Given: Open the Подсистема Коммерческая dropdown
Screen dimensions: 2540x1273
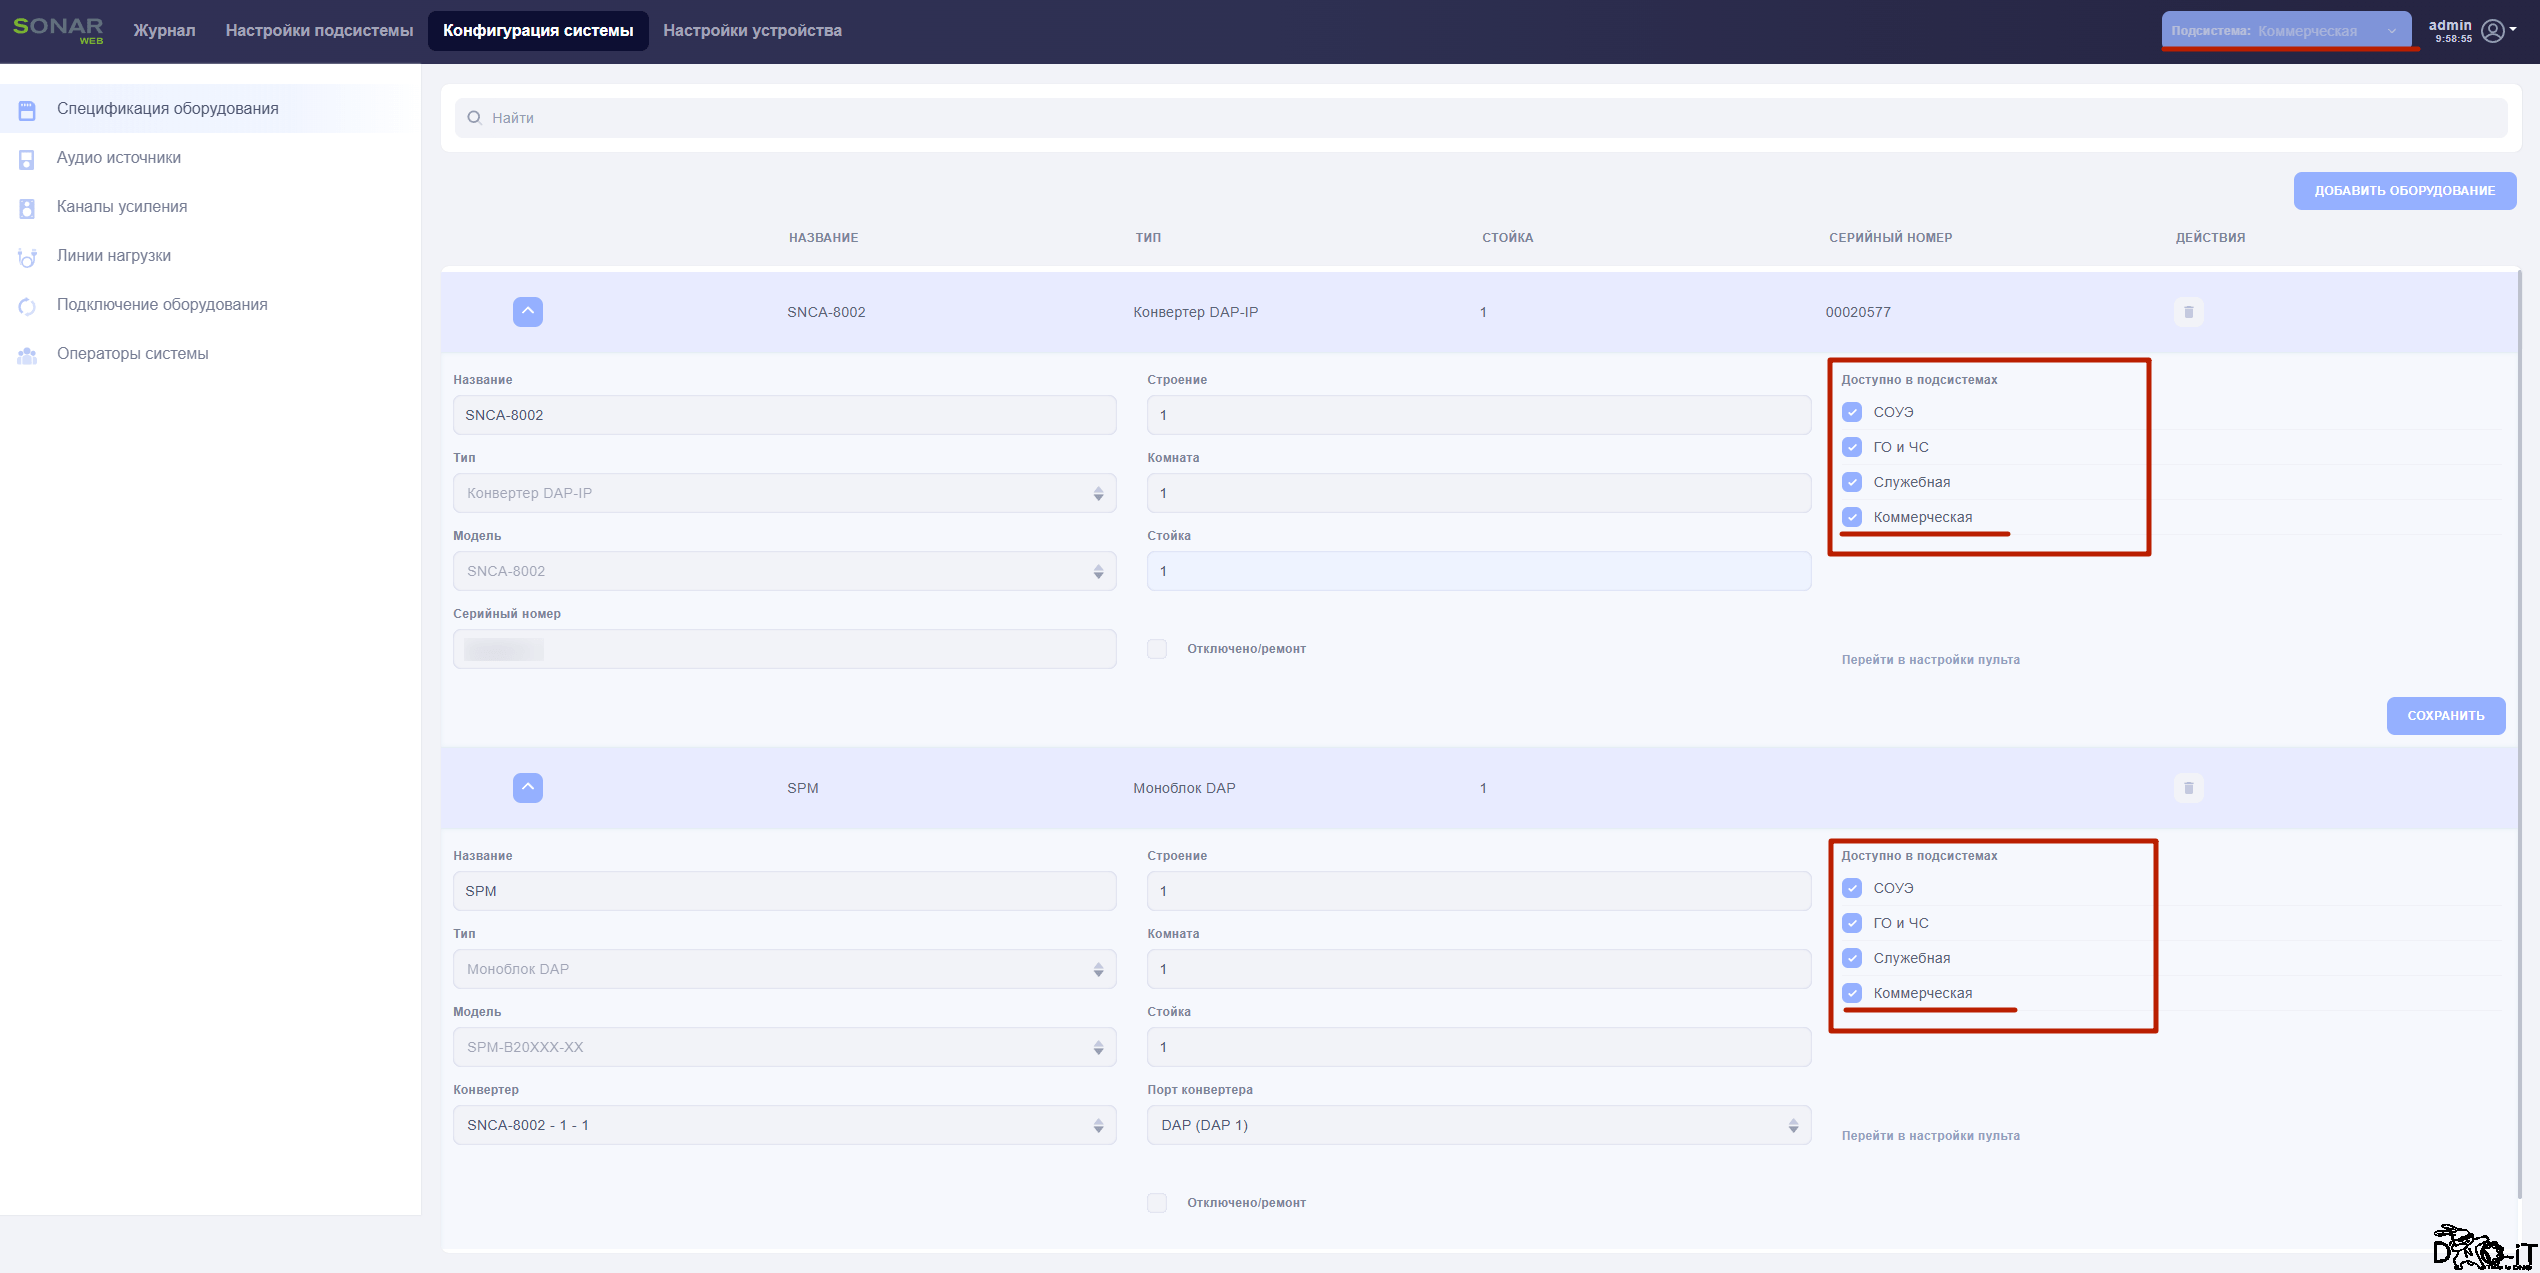Looking at the screenshot, I should (x=2286, y=31).
